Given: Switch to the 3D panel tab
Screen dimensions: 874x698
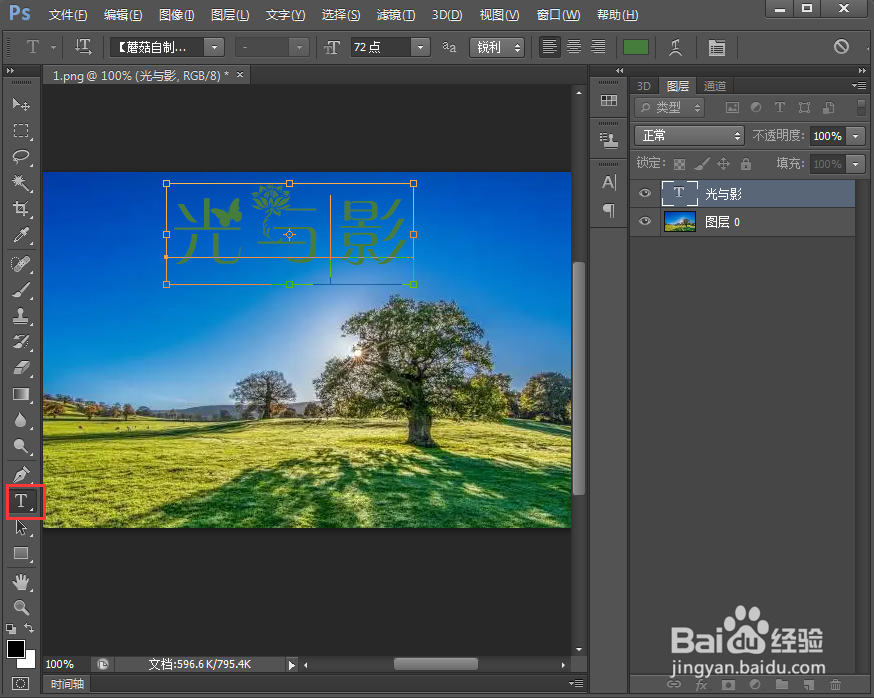Looking at the screenshot, I should 644,86.
